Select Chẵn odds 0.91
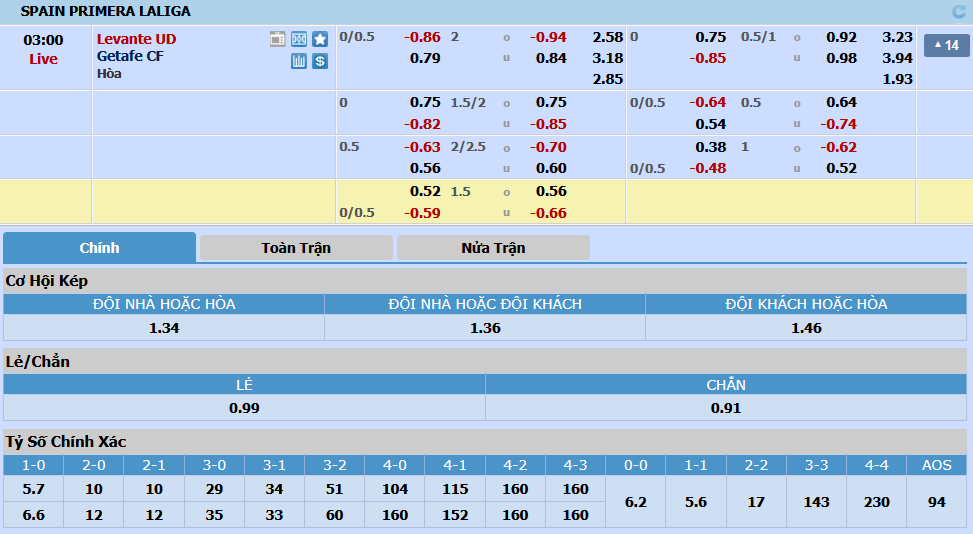973x534 pixels. (725, 408)
